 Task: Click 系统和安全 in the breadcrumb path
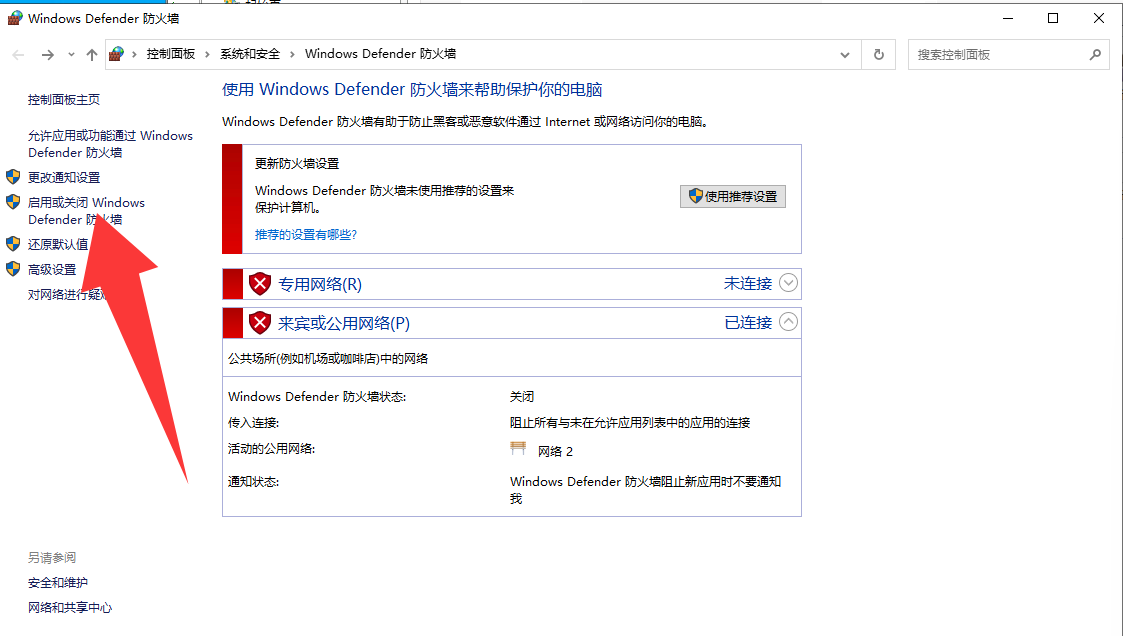pos(250,54)
